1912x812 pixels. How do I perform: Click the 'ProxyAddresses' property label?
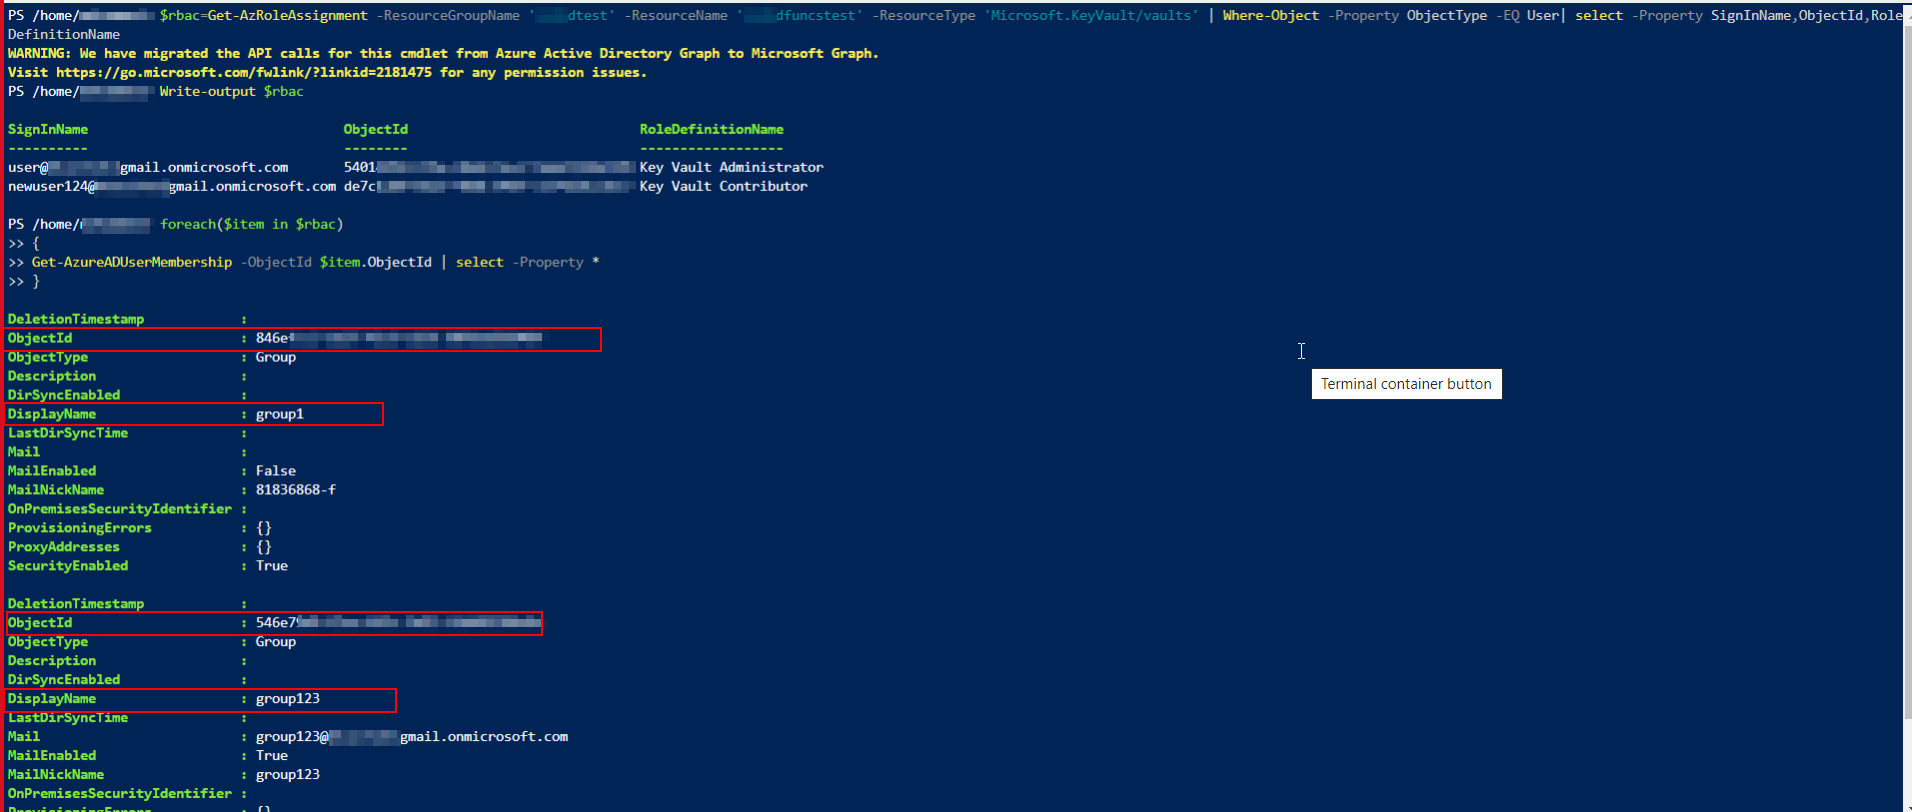[x=64, y=547]
